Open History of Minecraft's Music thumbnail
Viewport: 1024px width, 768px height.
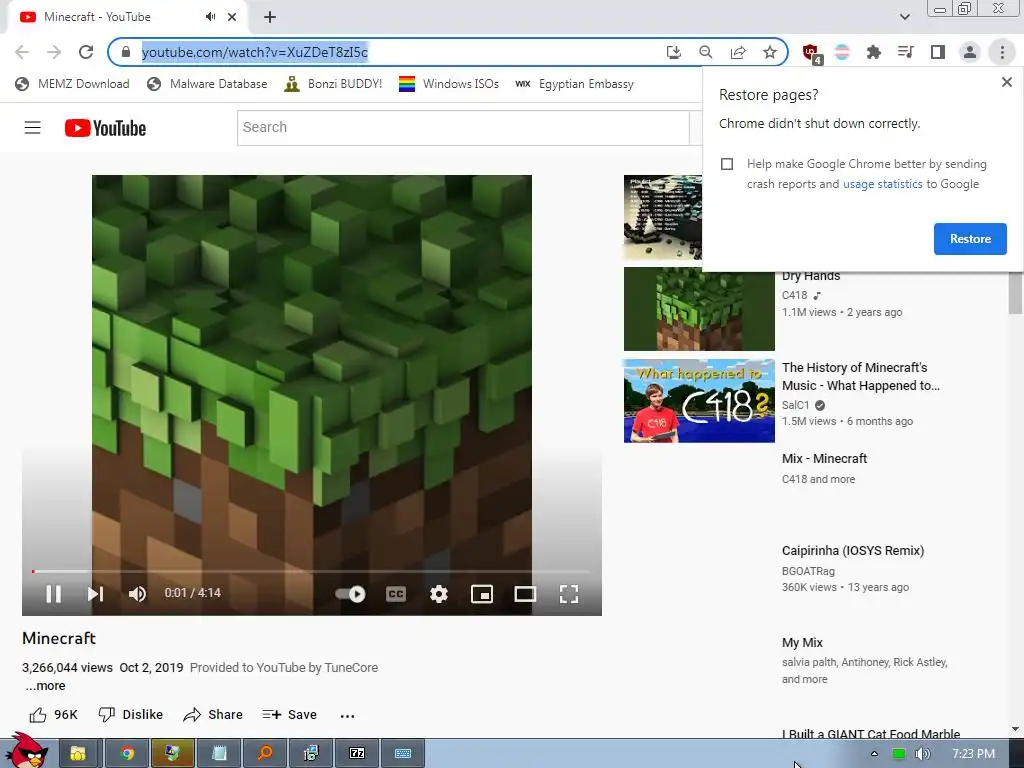(x=699, y=401)
